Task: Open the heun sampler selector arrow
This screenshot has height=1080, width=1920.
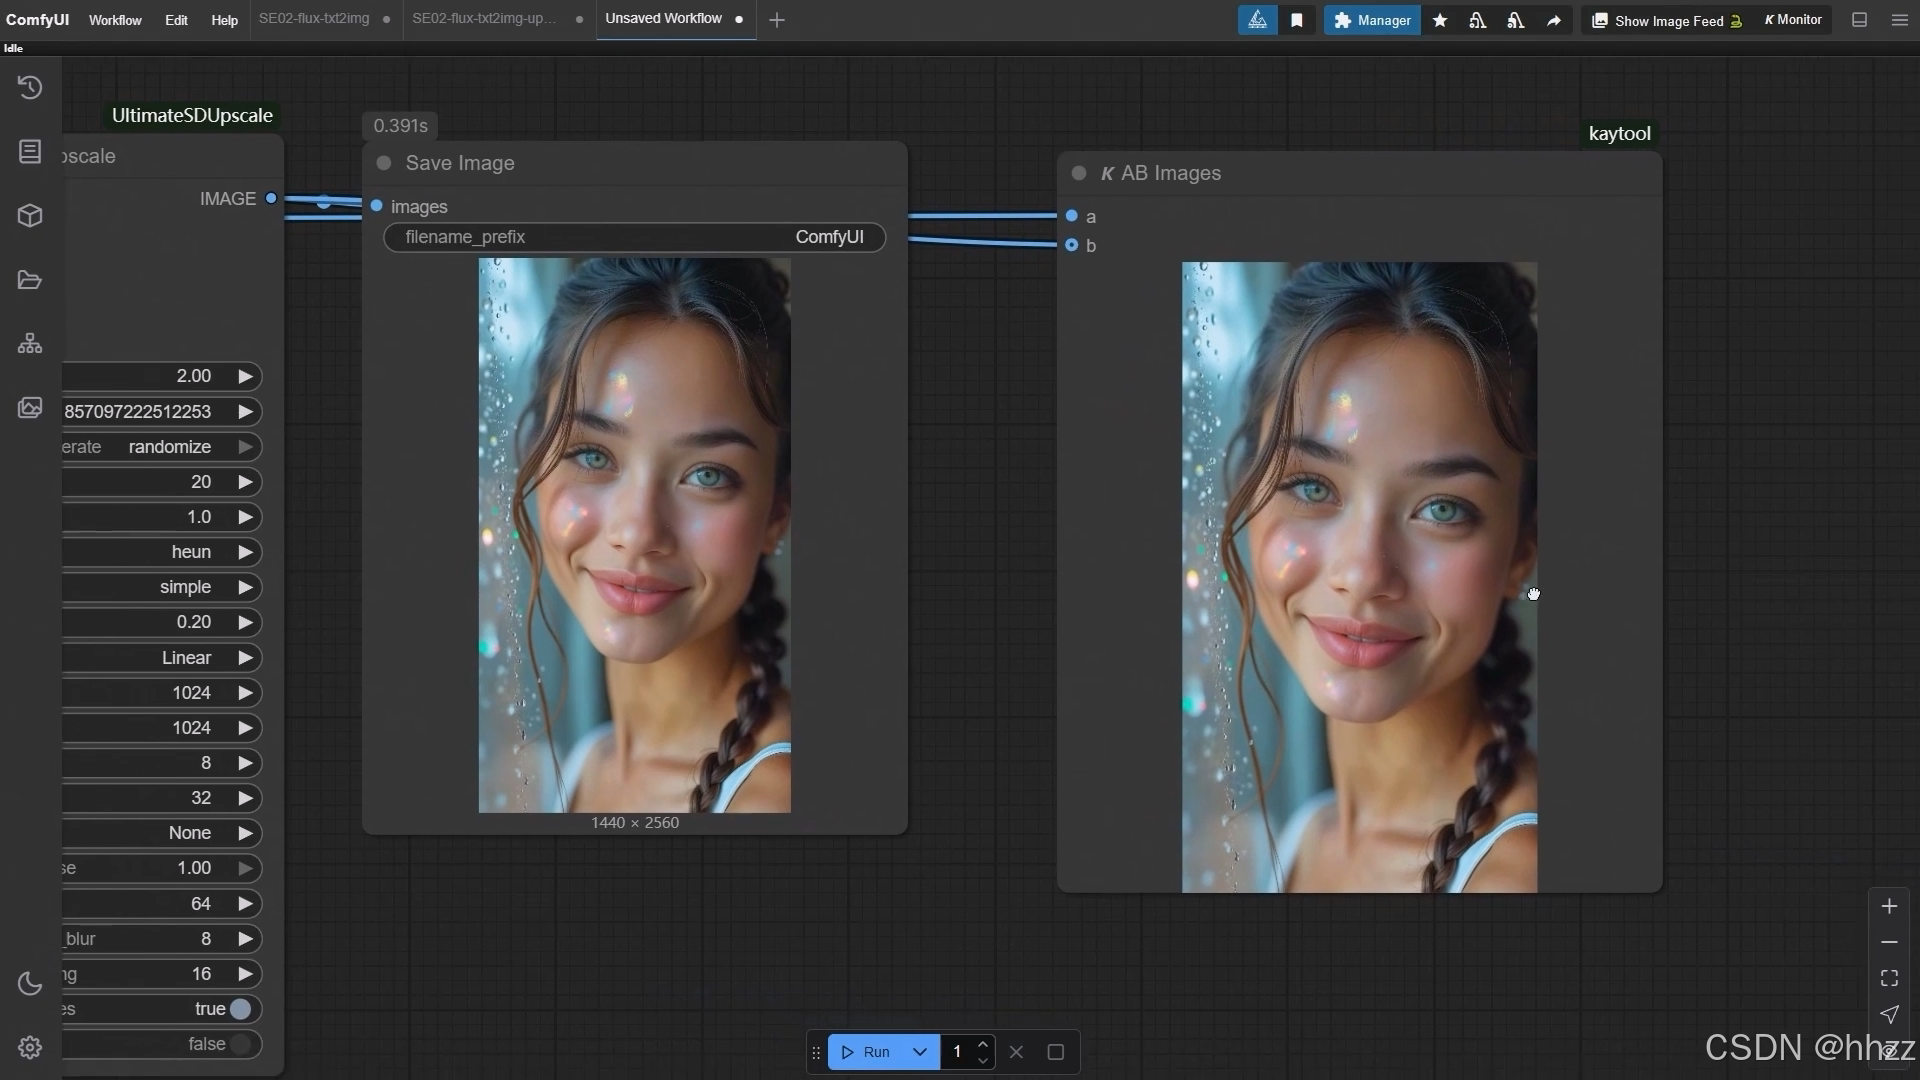Action: [x=245, y=552]
